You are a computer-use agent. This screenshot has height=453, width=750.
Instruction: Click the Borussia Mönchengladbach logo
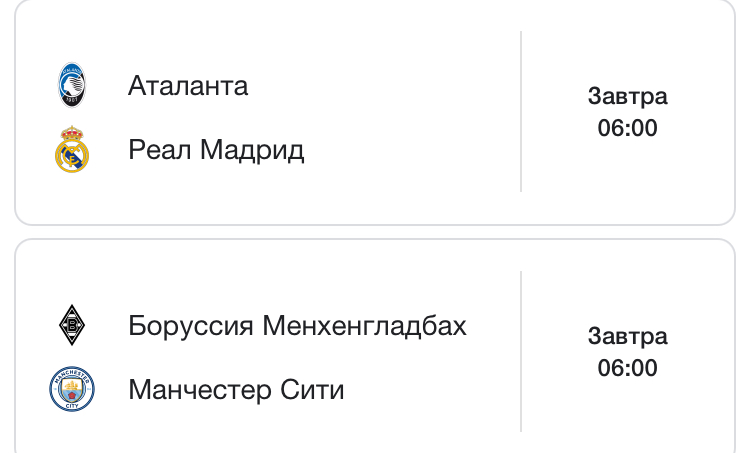point(72,326)
